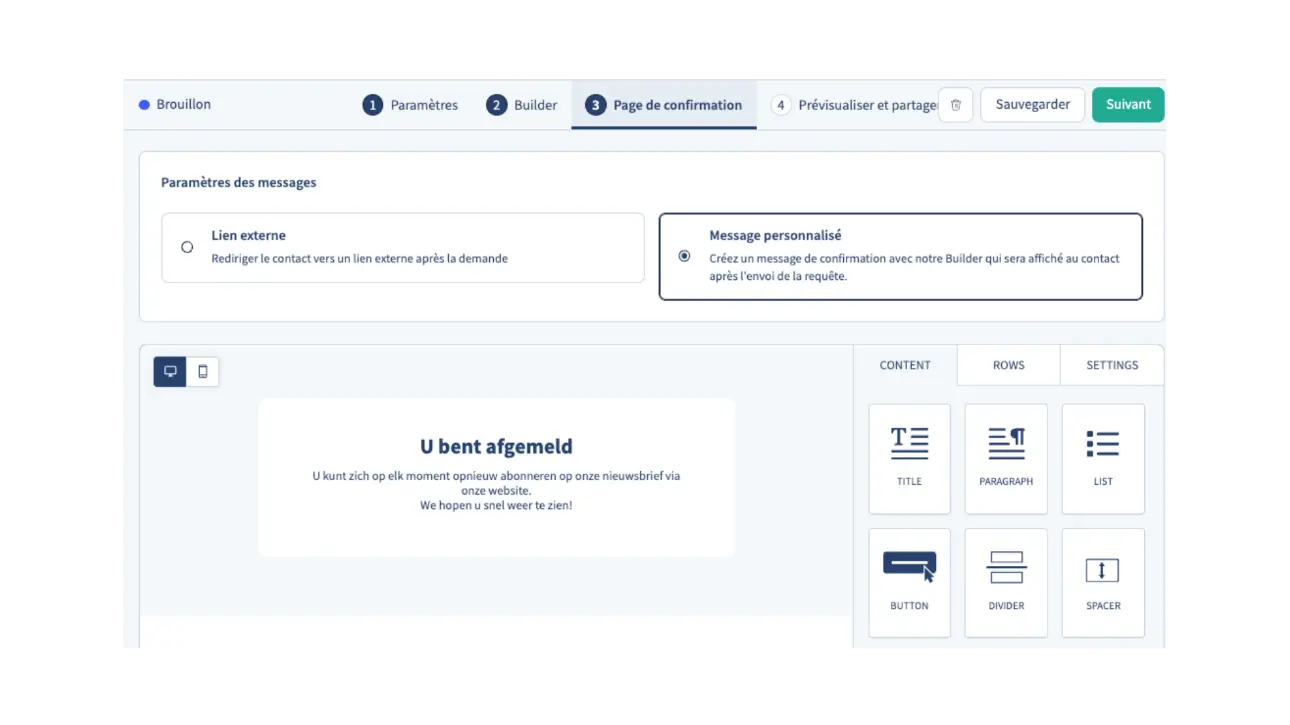
Task: Go to step 1 Paramètres
Action: 411,105
